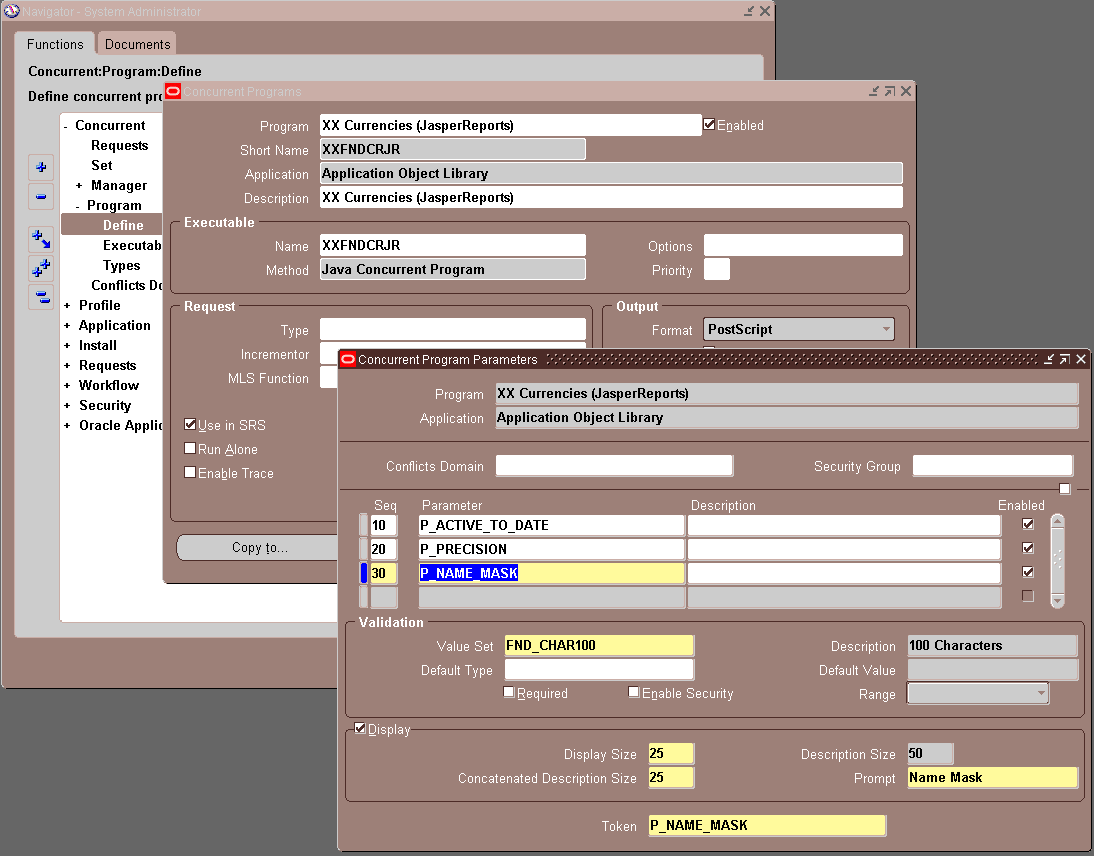Image resolution: width=1094 pixels, height=856 pixels.
Task: Click the Expand All icon in Navigator
Action: coord(41,268)
